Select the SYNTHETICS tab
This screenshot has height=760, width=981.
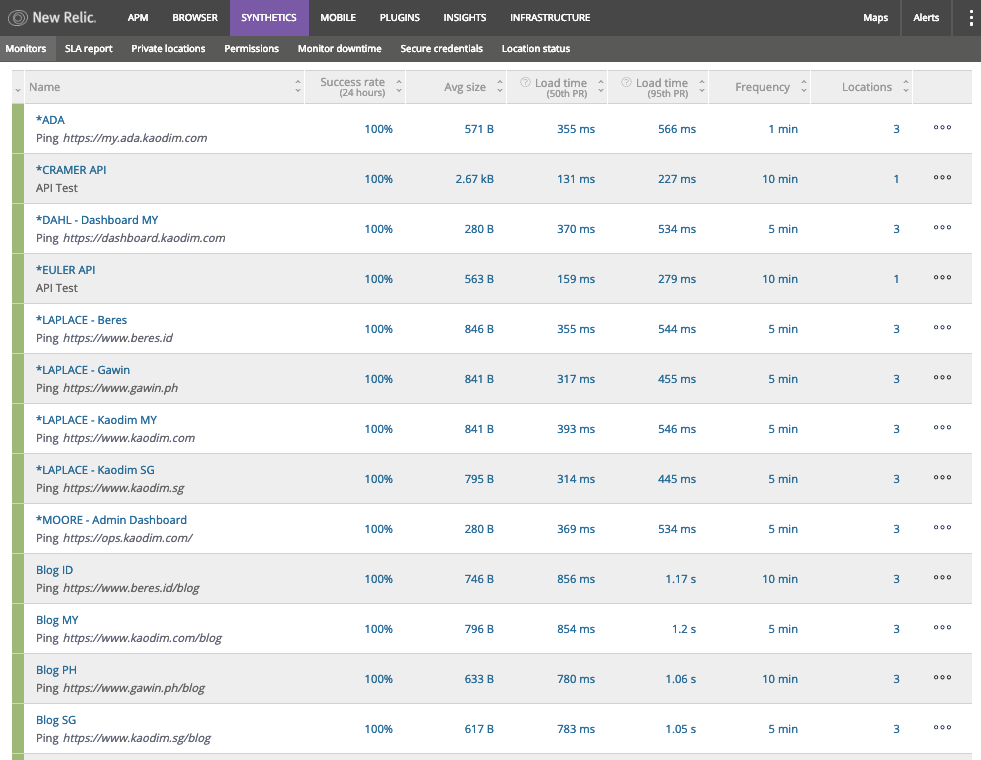coord(269,18)
